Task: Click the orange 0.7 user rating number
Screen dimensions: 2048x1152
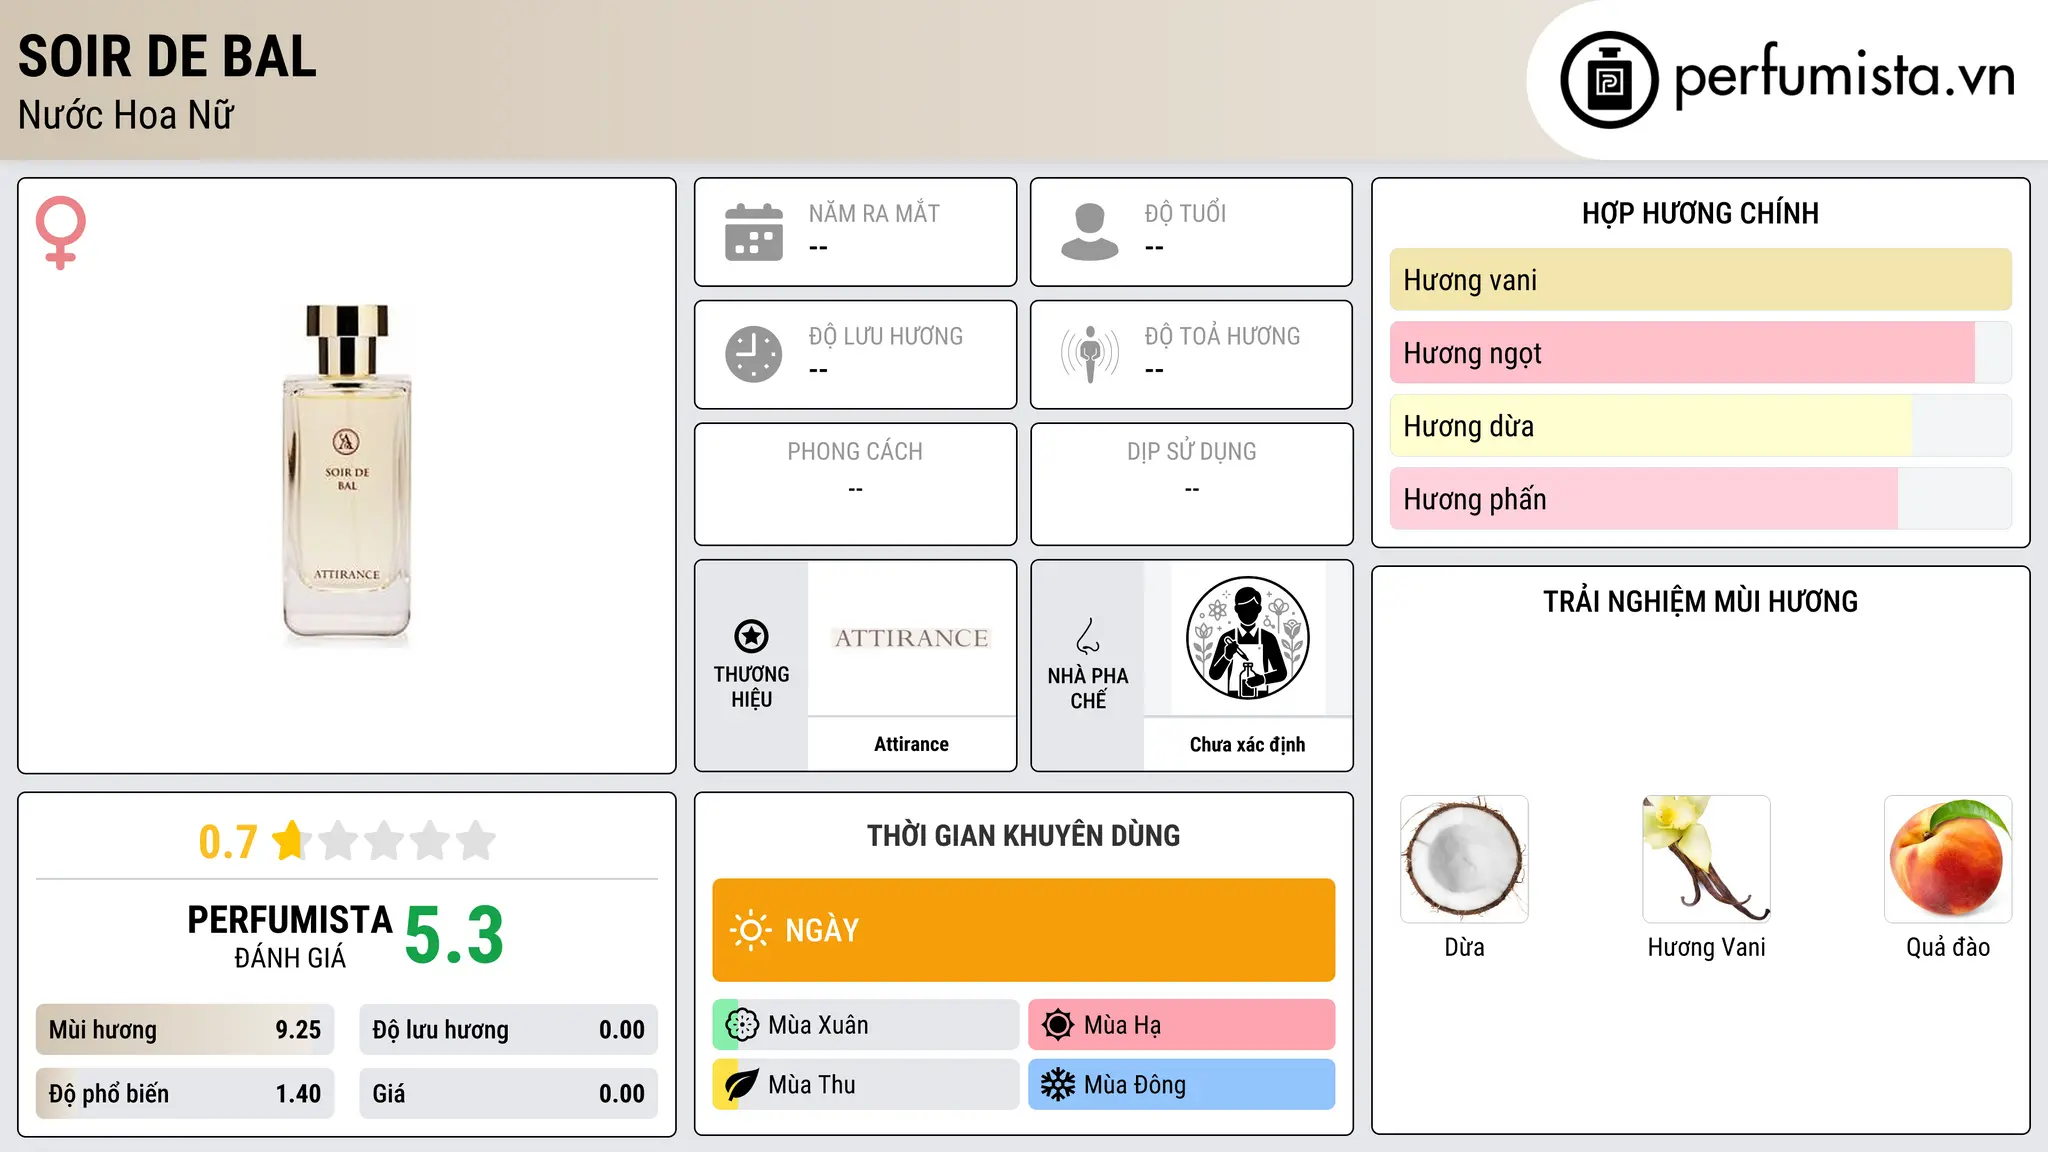Action: click(x=228, y=842)
